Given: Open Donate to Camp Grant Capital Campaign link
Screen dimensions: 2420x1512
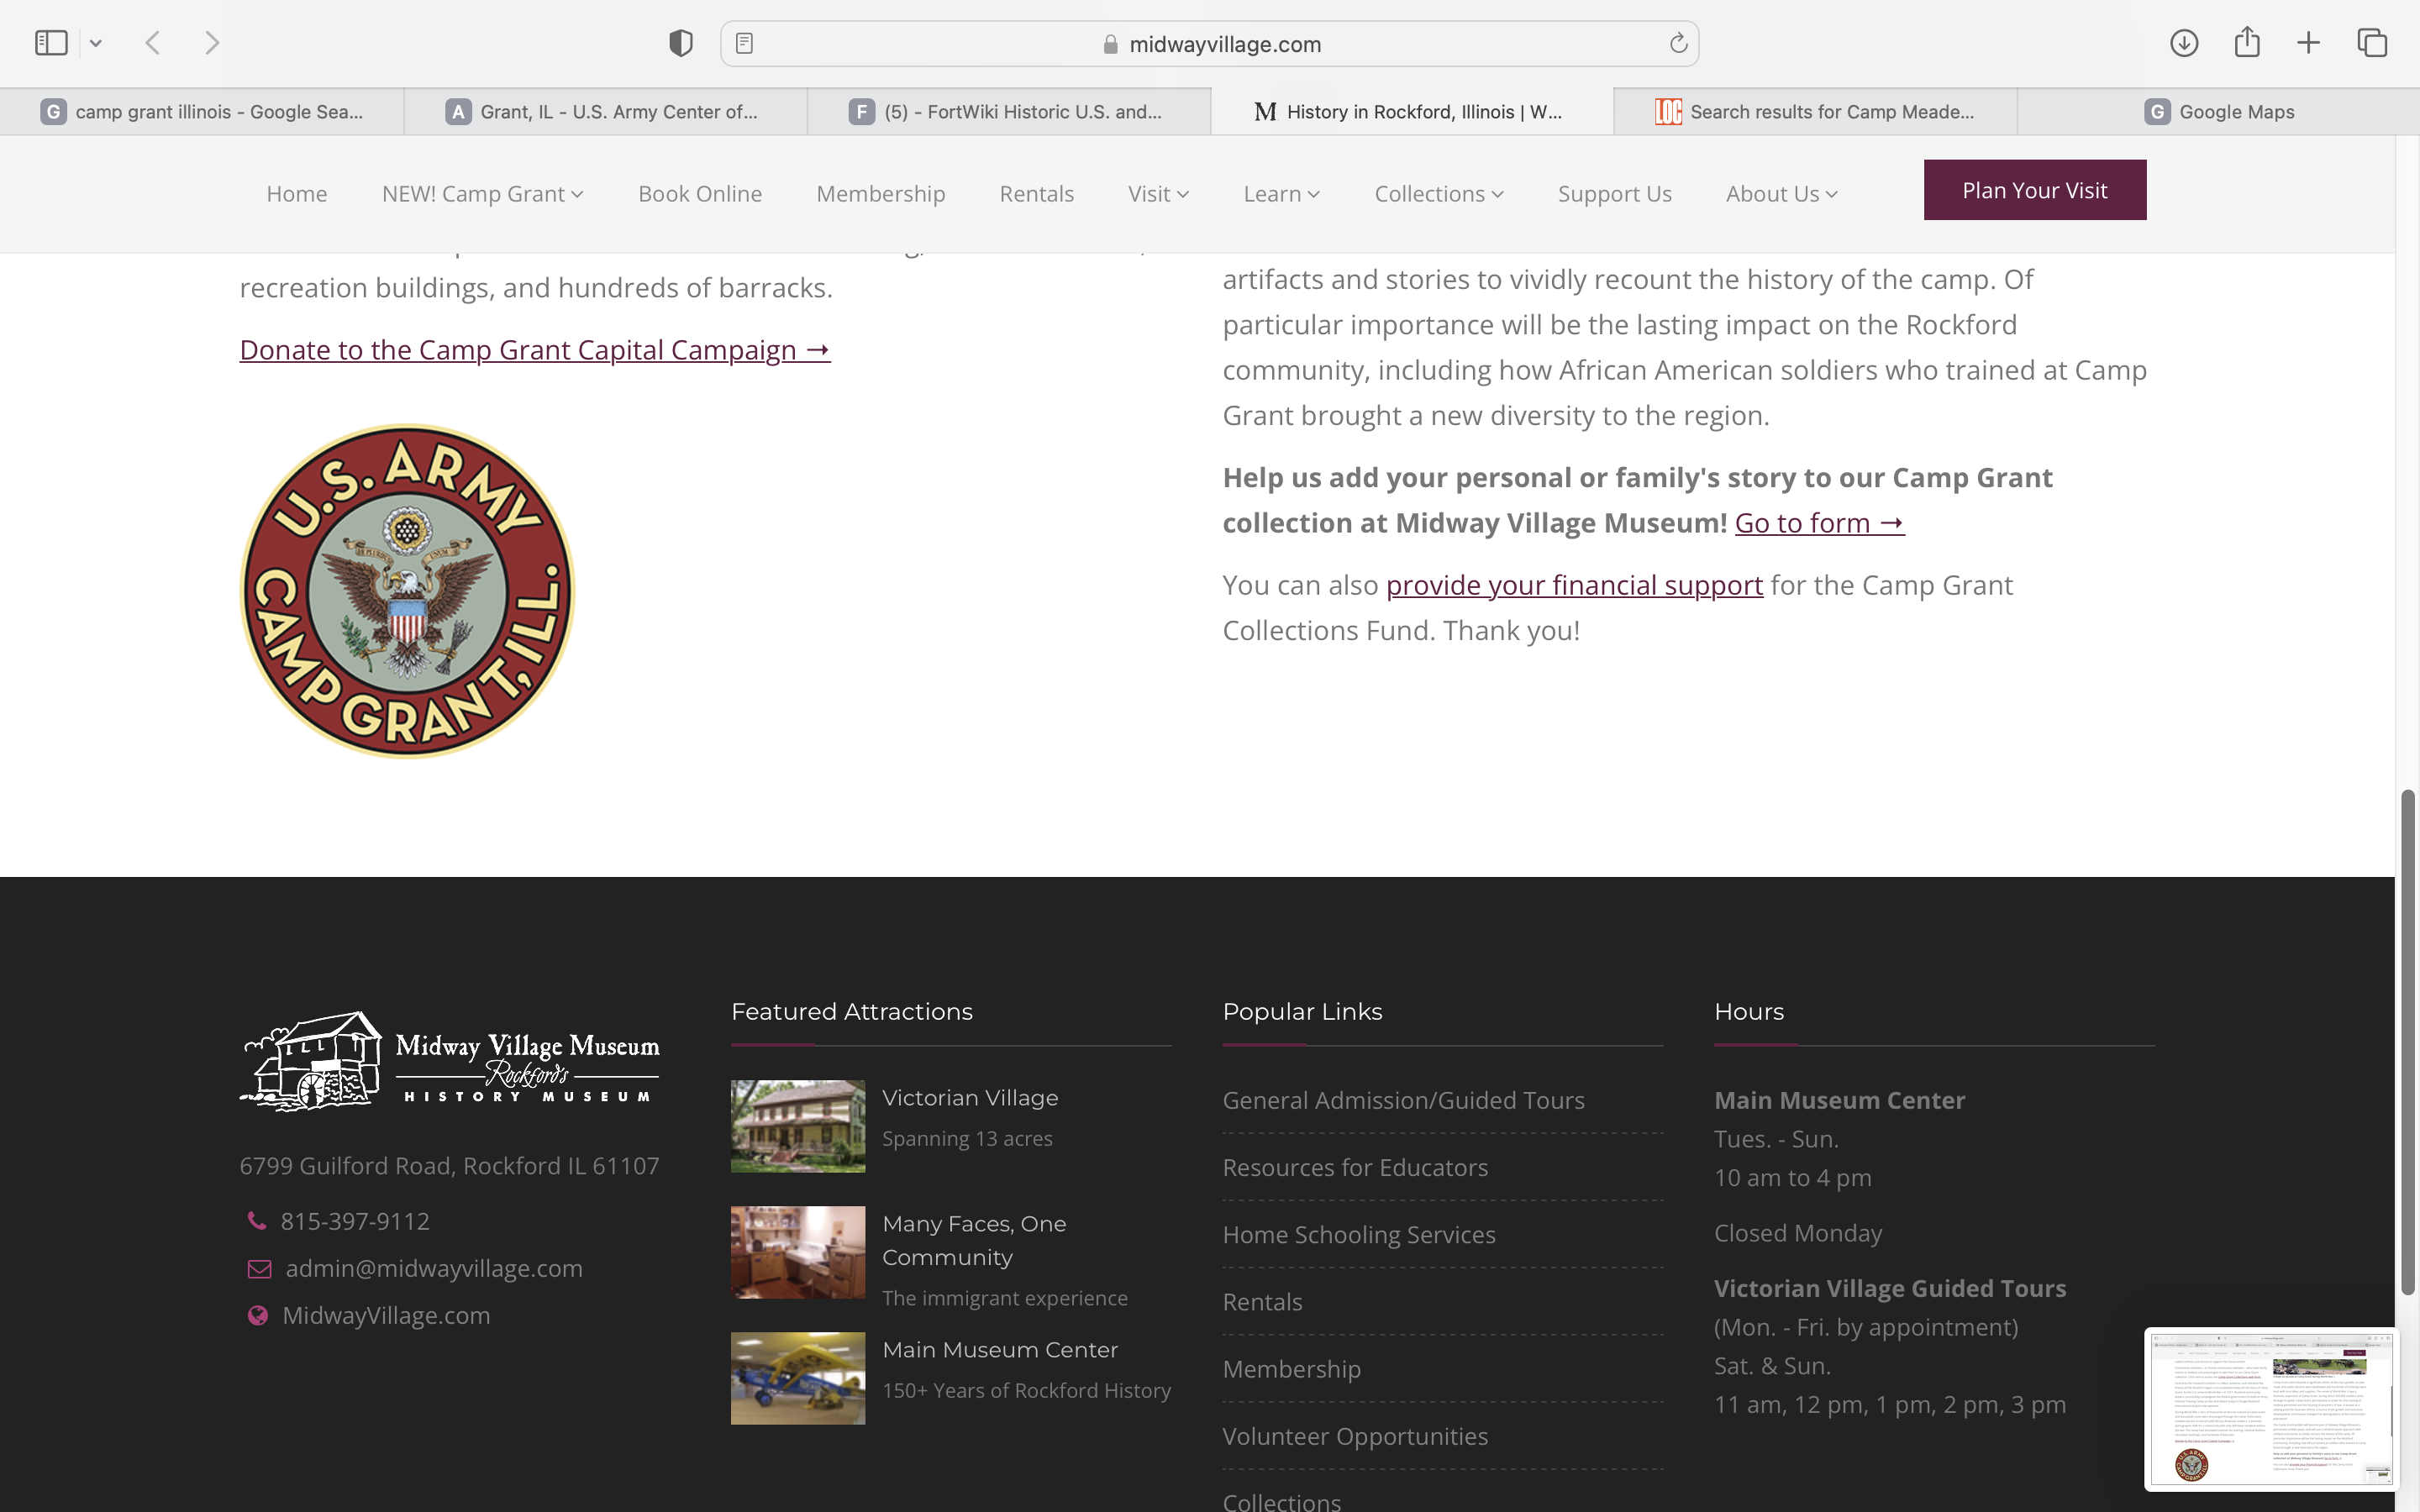Looking at the screenshot, I should coord(535,350).
